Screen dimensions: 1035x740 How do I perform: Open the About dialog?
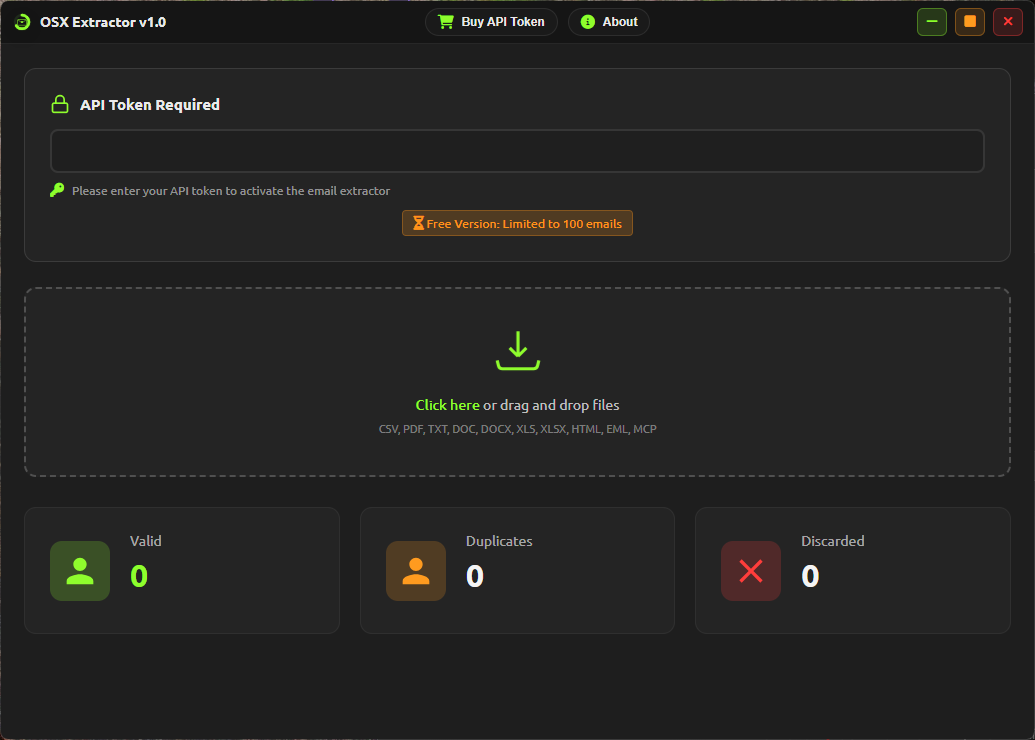(608, 21)
